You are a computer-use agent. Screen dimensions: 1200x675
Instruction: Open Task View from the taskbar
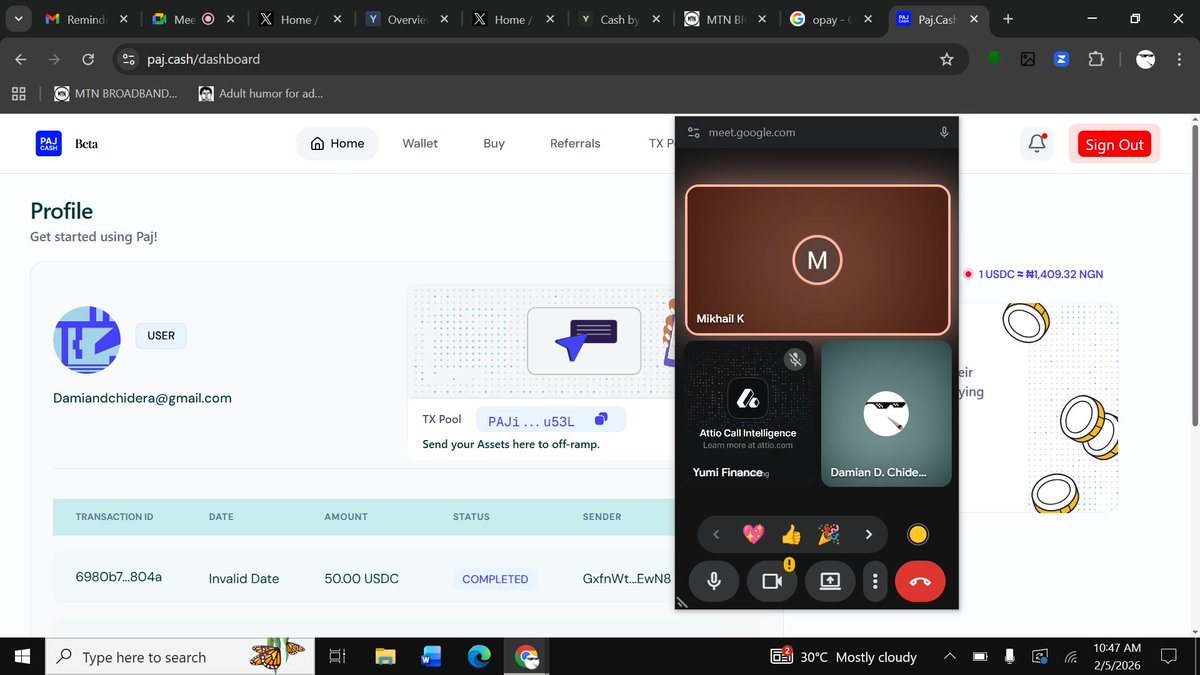(x=337, y=657)
